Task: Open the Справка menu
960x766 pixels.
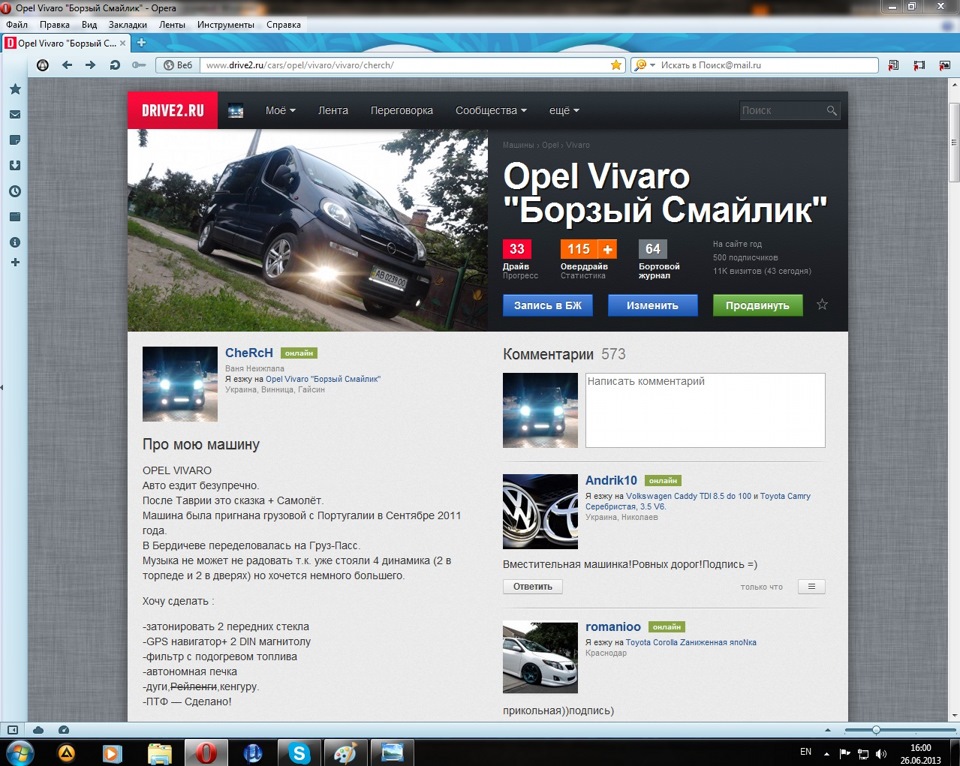Action: pyautogui.click(x=283, y=24)
